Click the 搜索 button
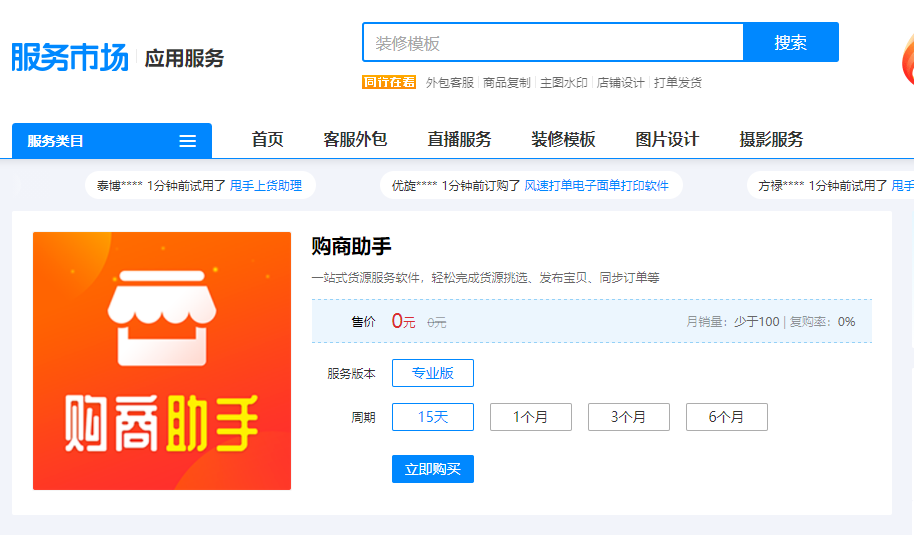The height and width of the screenshot is (535, 914). 790,43
